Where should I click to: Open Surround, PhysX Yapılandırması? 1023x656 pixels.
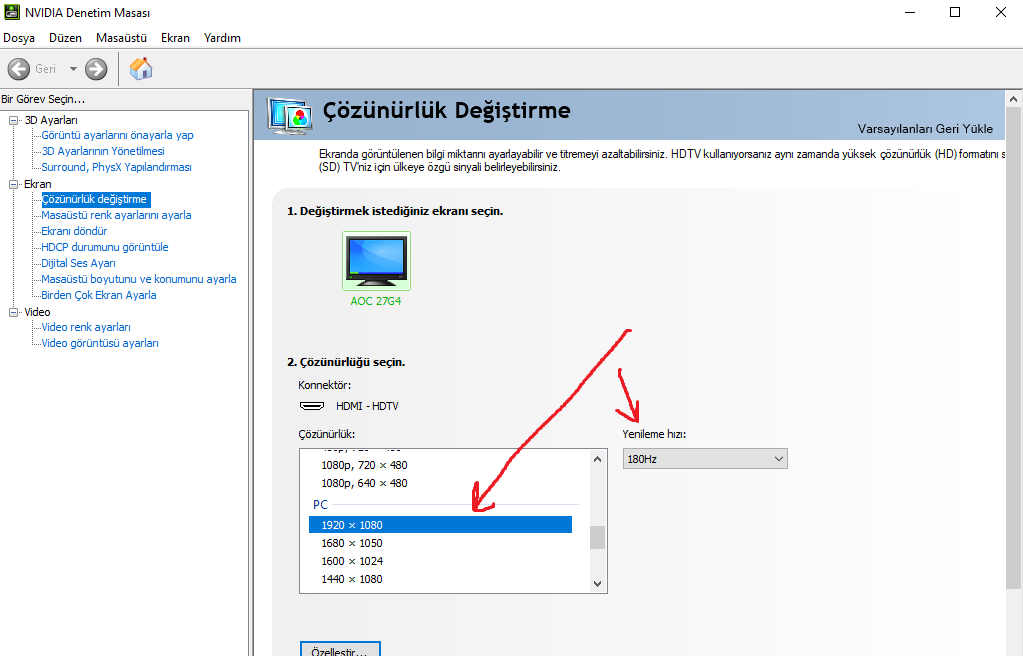[116, 167]
